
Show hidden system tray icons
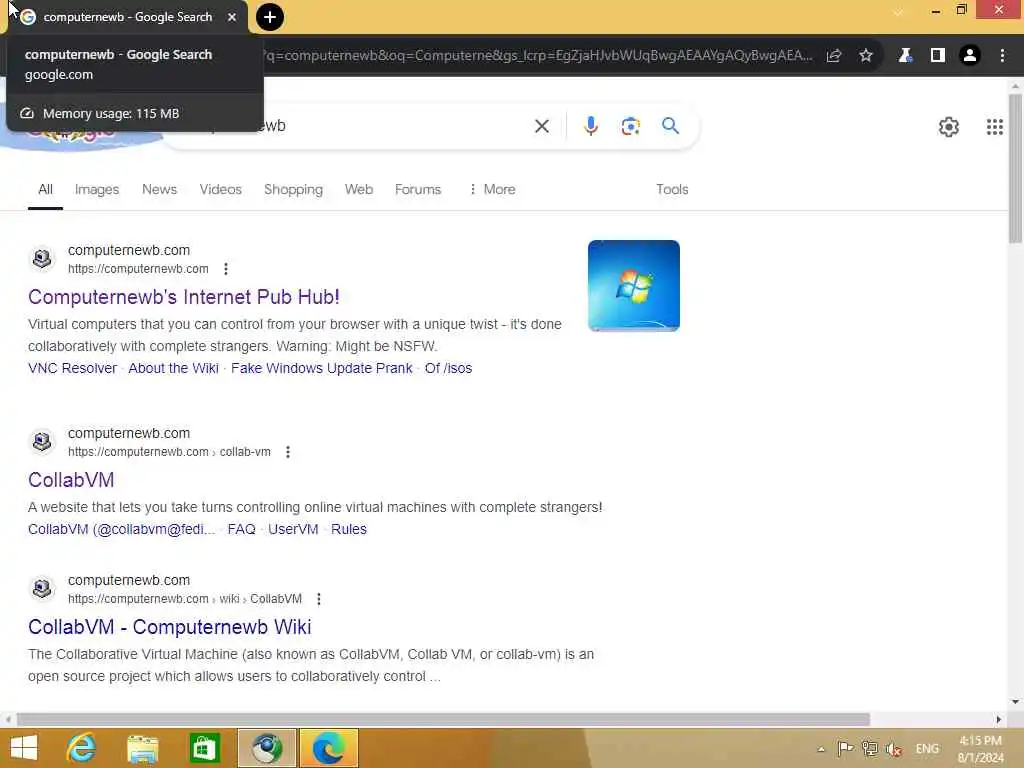(821, 749)
